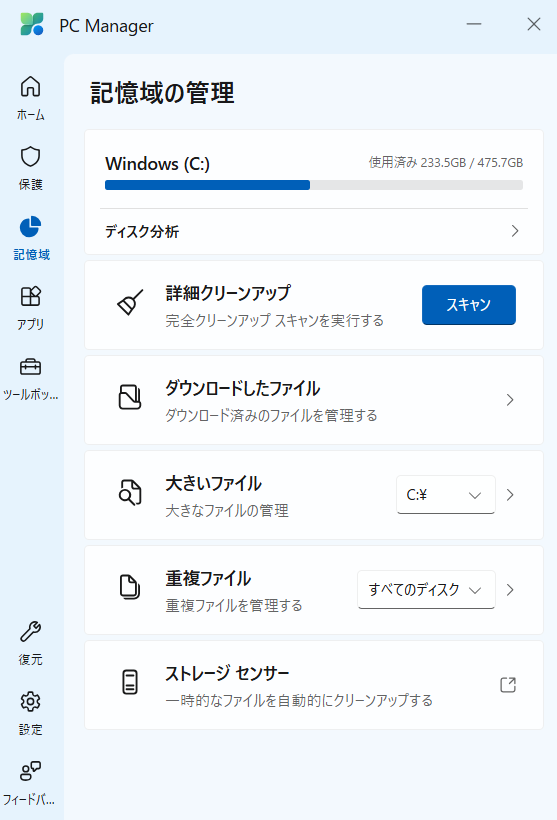Select the 記憶域 storage pie icon
Screen dimensions: 557x820
tap(30, 226)
